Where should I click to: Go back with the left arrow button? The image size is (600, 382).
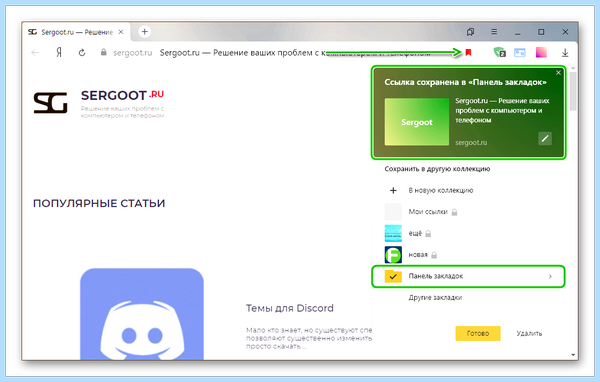pos(35,52)
